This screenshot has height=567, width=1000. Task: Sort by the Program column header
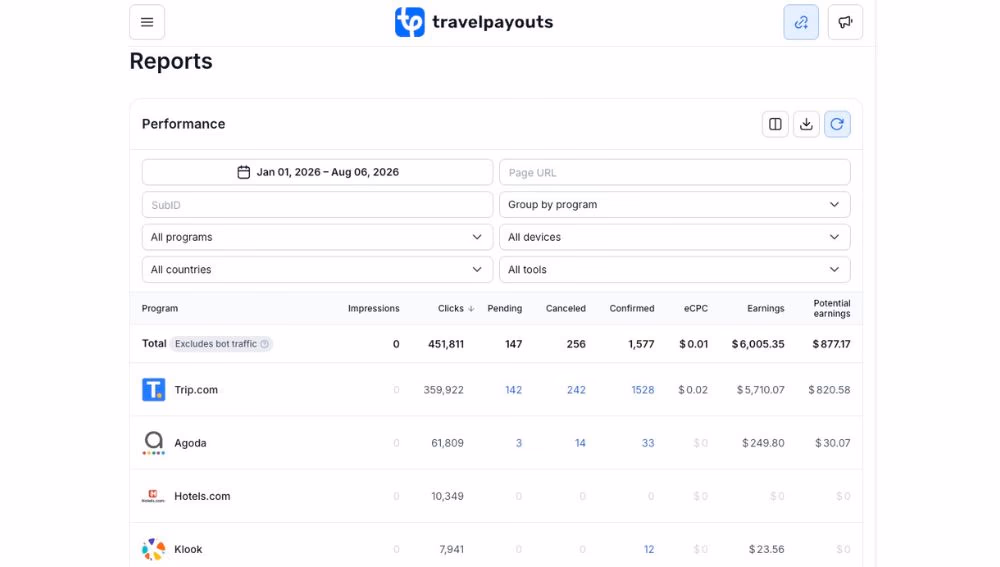pyautogui.click(x=160, y=309)
